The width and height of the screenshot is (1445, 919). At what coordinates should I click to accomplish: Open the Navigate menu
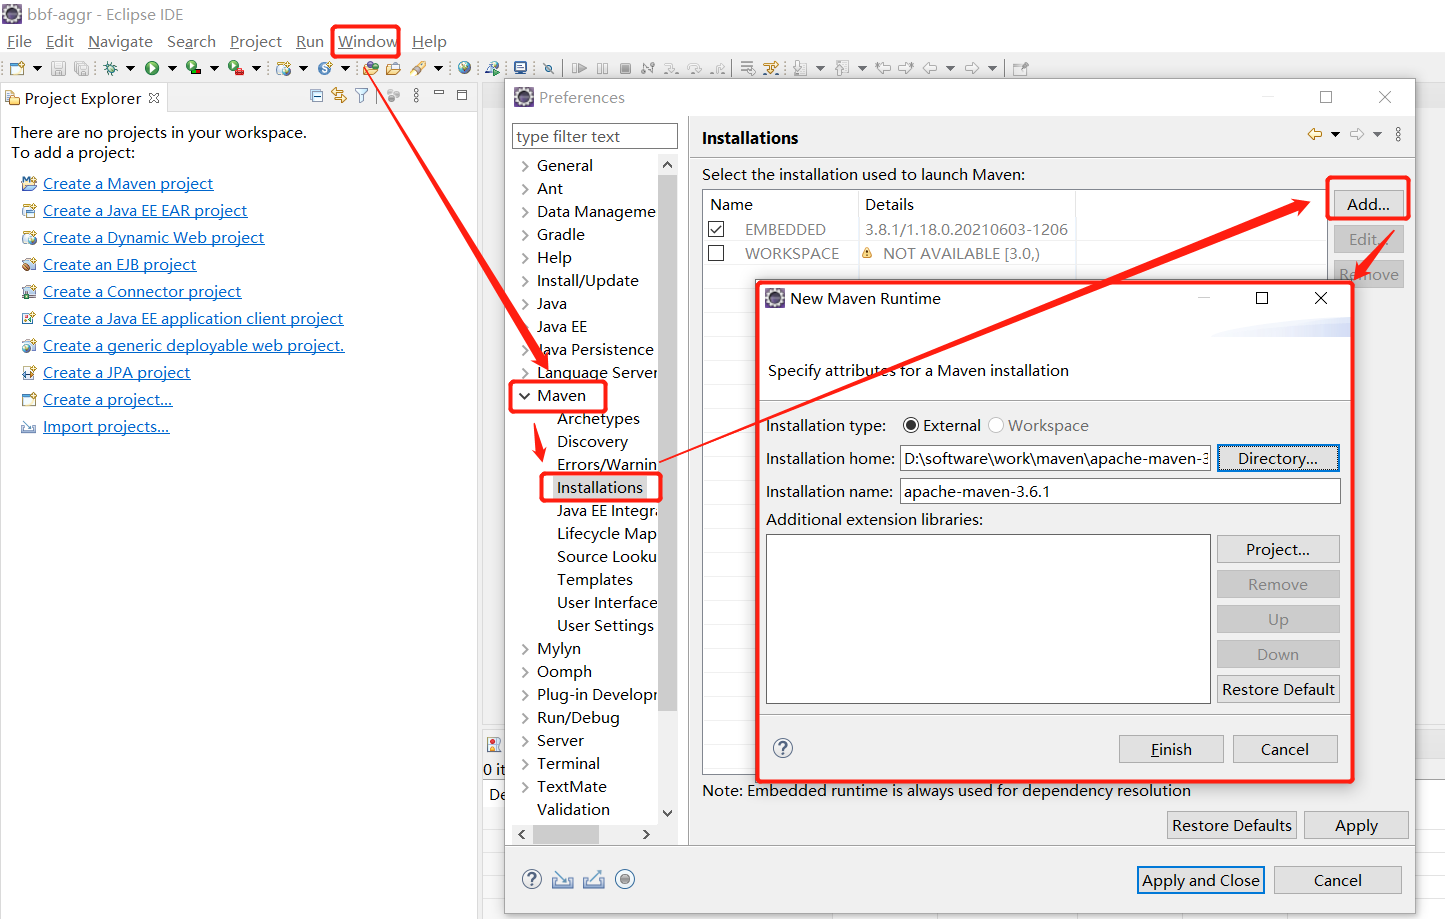coord(120,41)
